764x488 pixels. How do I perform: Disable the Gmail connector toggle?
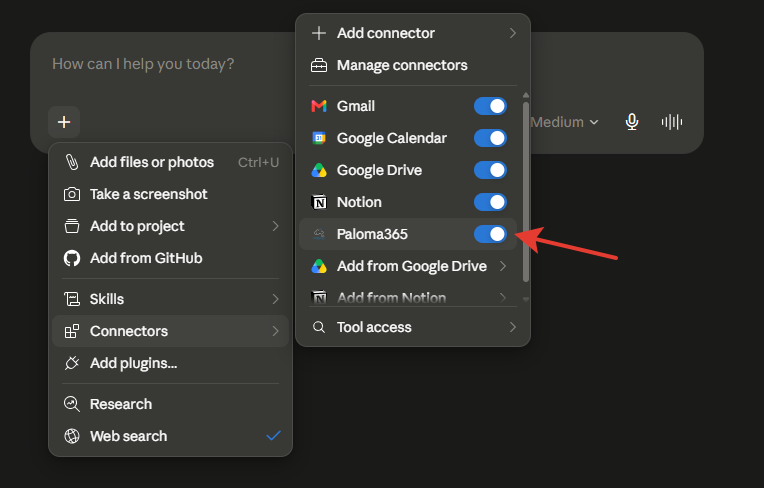point(490,106)
